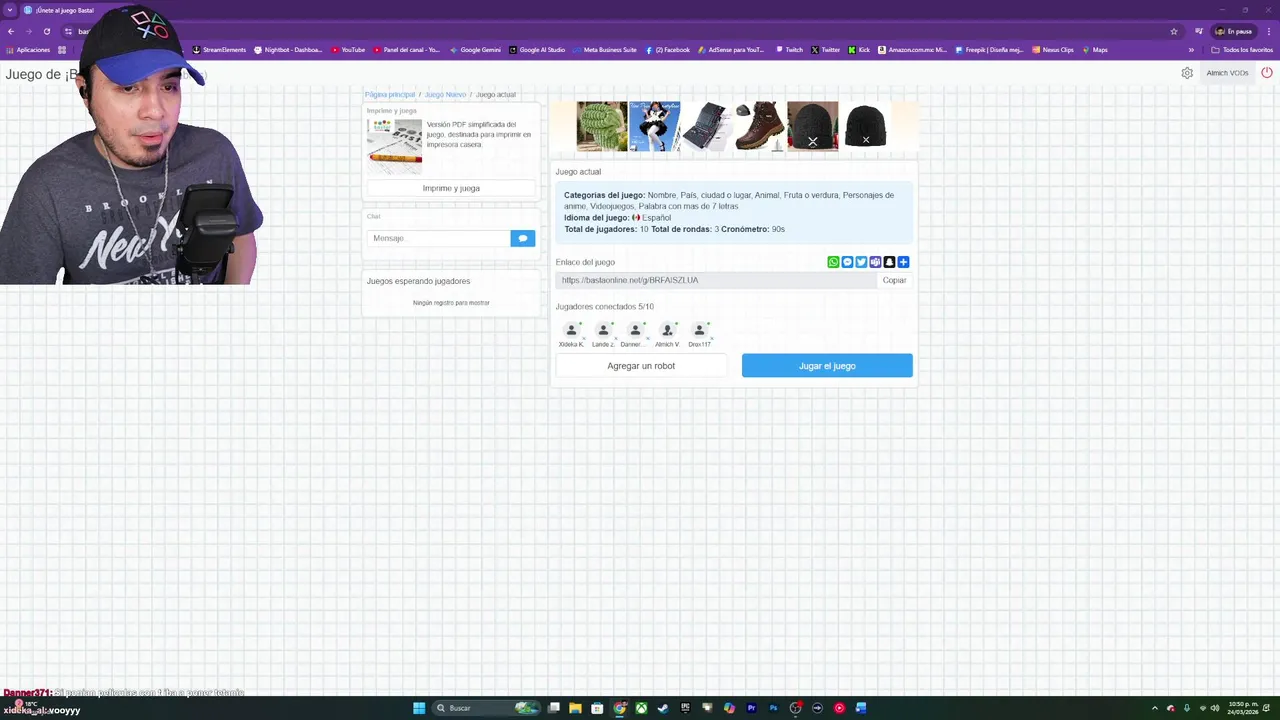This screenshot has height=720, width=1280.
Task: Open Almich VODs user menu
Action: coord(1227,73)
